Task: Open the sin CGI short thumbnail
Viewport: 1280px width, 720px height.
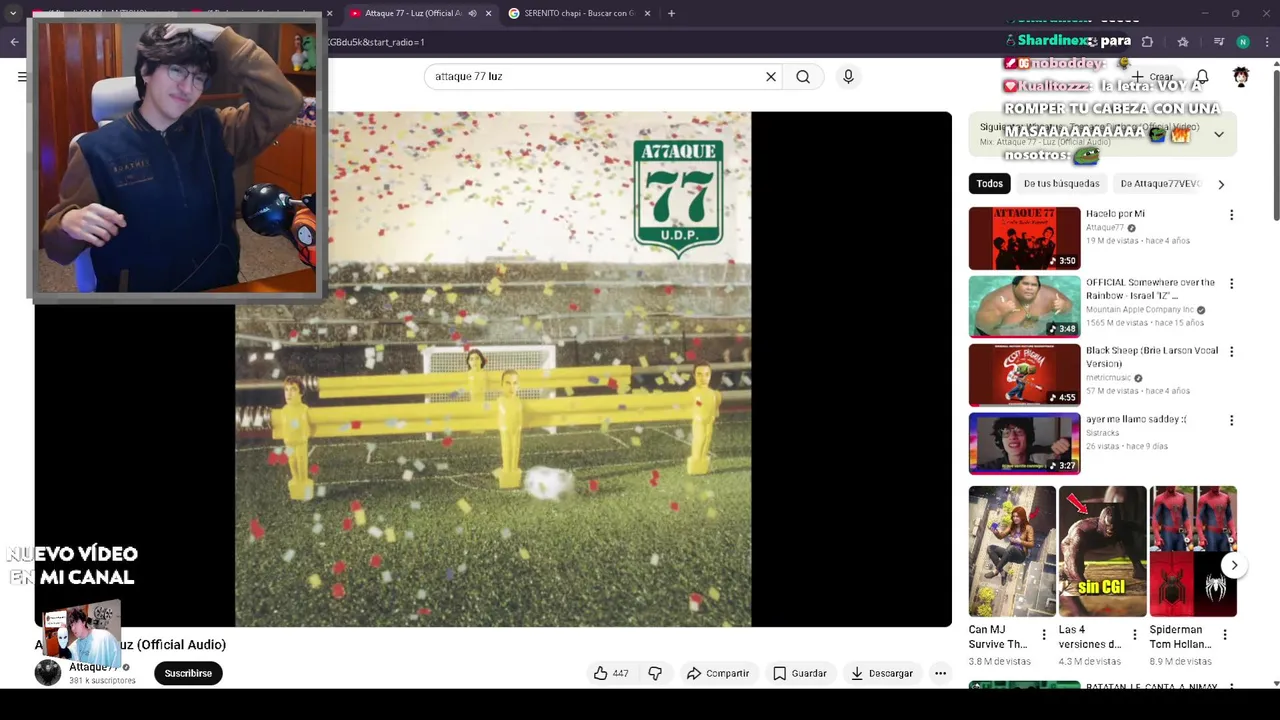Action: (1102, 551)
